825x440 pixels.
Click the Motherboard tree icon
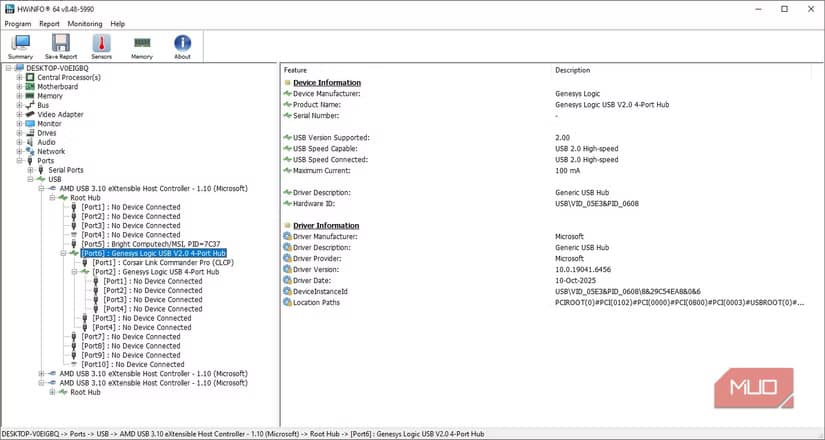pos(30,86)
